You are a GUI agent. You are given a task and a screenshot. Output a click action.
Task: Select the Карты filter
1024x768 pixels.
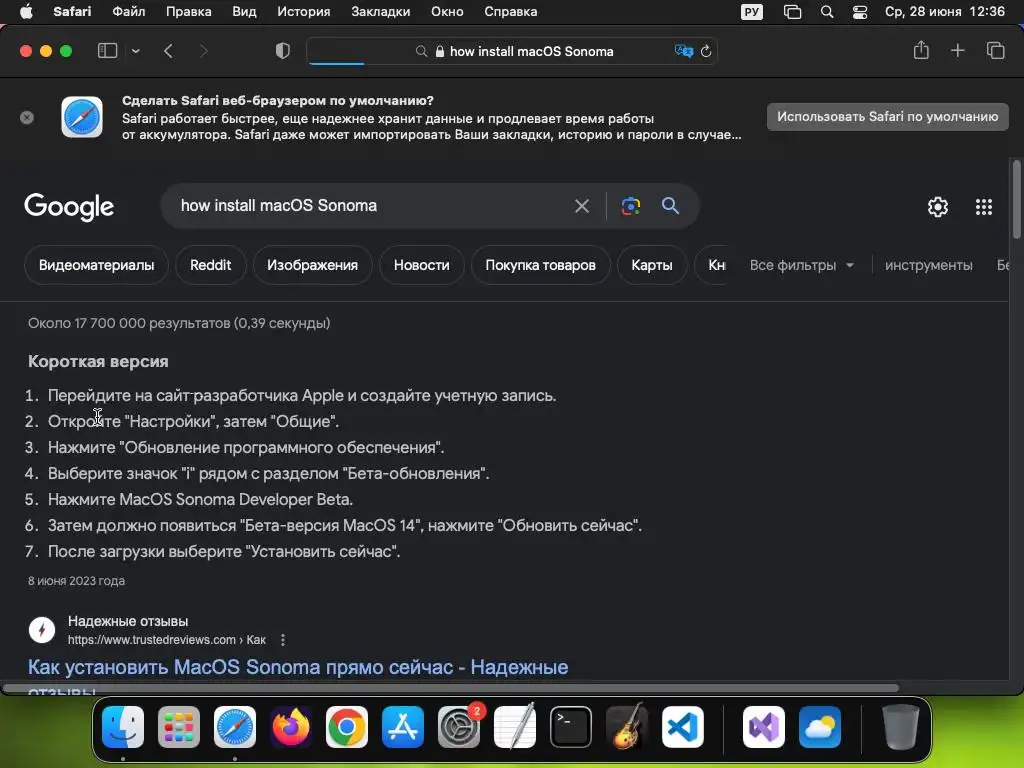pos(652,265)
